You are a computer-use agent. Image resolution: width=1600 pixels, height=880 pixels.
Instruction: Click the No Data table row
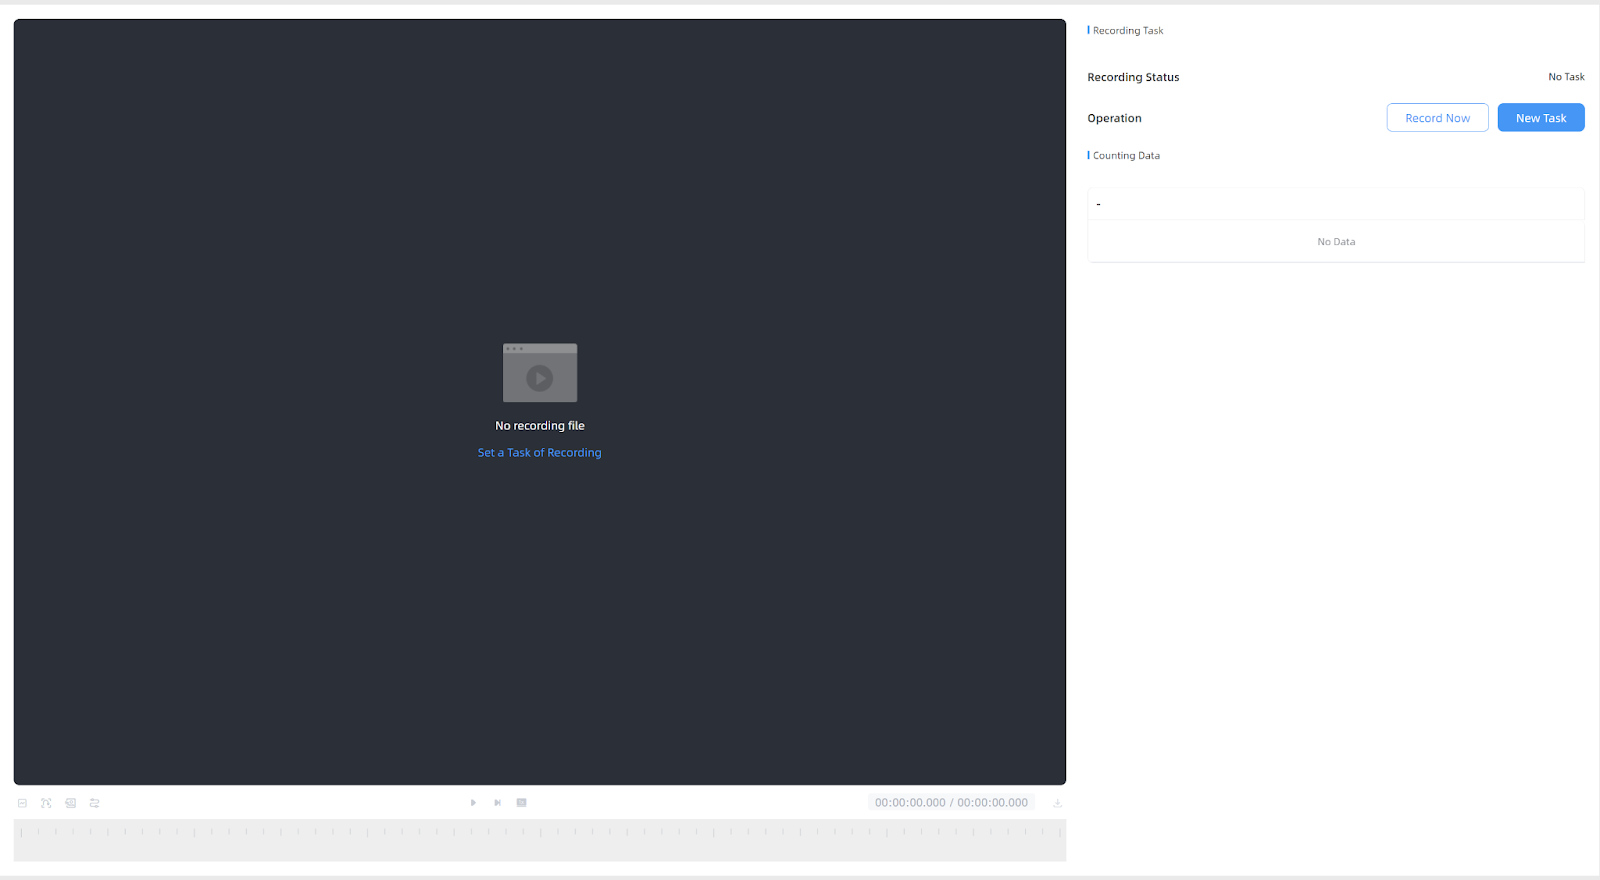1336,242
